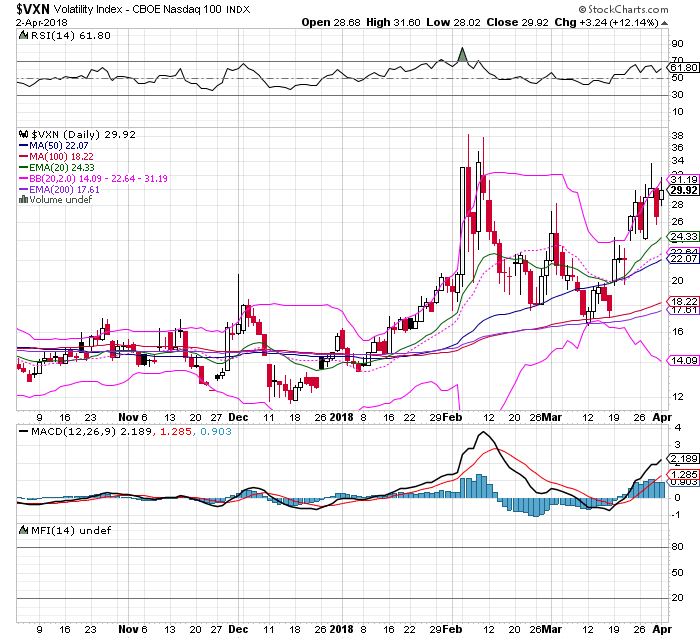This screenshot has height=639, width=700.
Task: Select the MA(100) red line swatch
Action: 23,157
